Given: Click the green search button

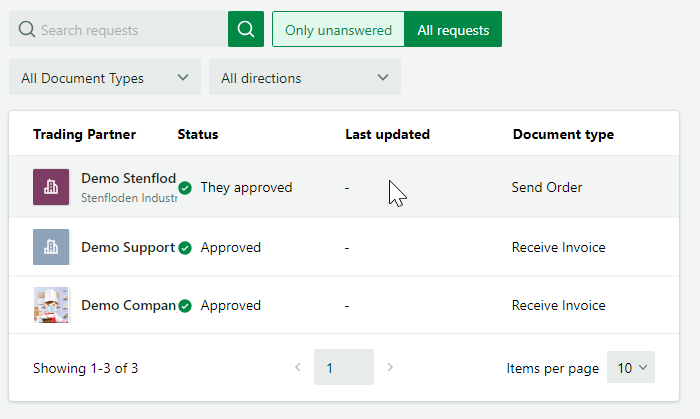Looking at the screenshot, I should coord(246,29).
